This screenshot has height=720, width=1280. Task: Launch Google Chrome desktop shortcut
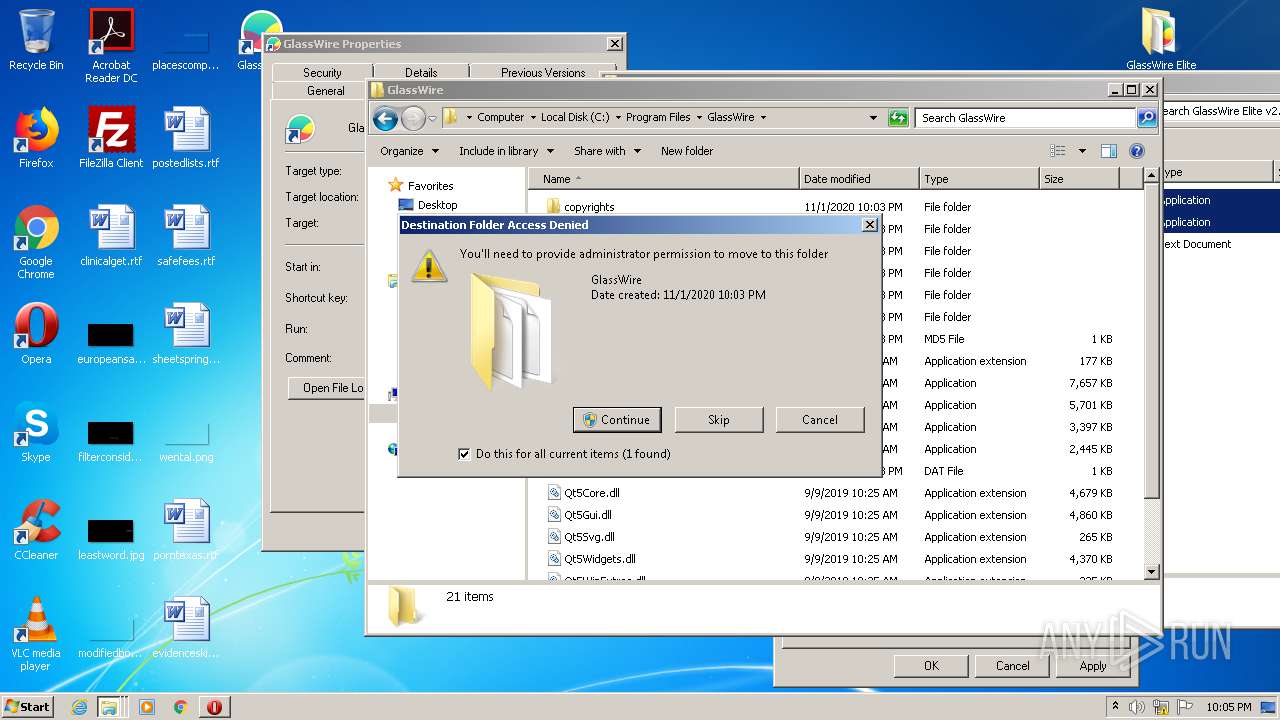coord(36,242)
